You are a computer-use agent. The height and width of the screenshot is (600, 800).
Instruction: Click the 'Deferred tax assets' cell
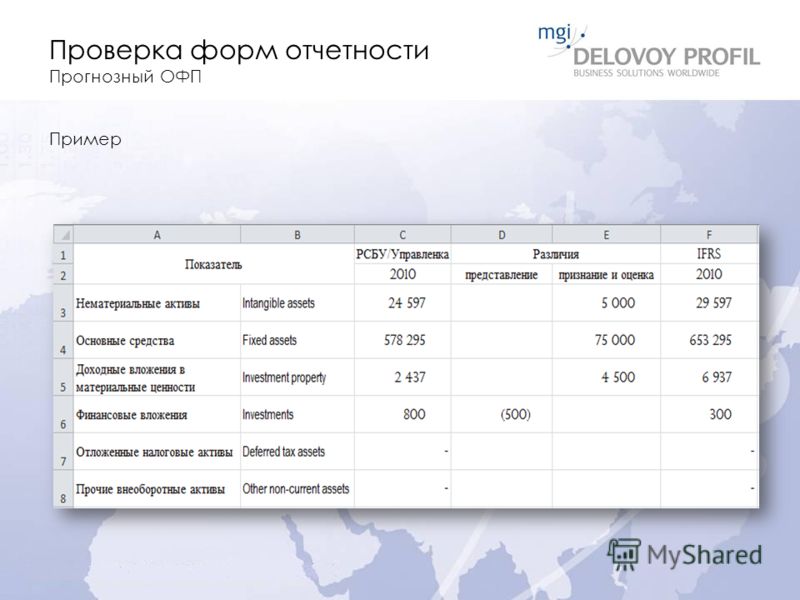297,452
